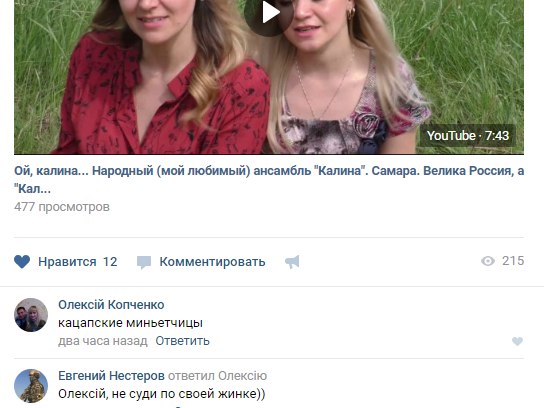Like Олексій Копченко's comment heart

(517, 341)
